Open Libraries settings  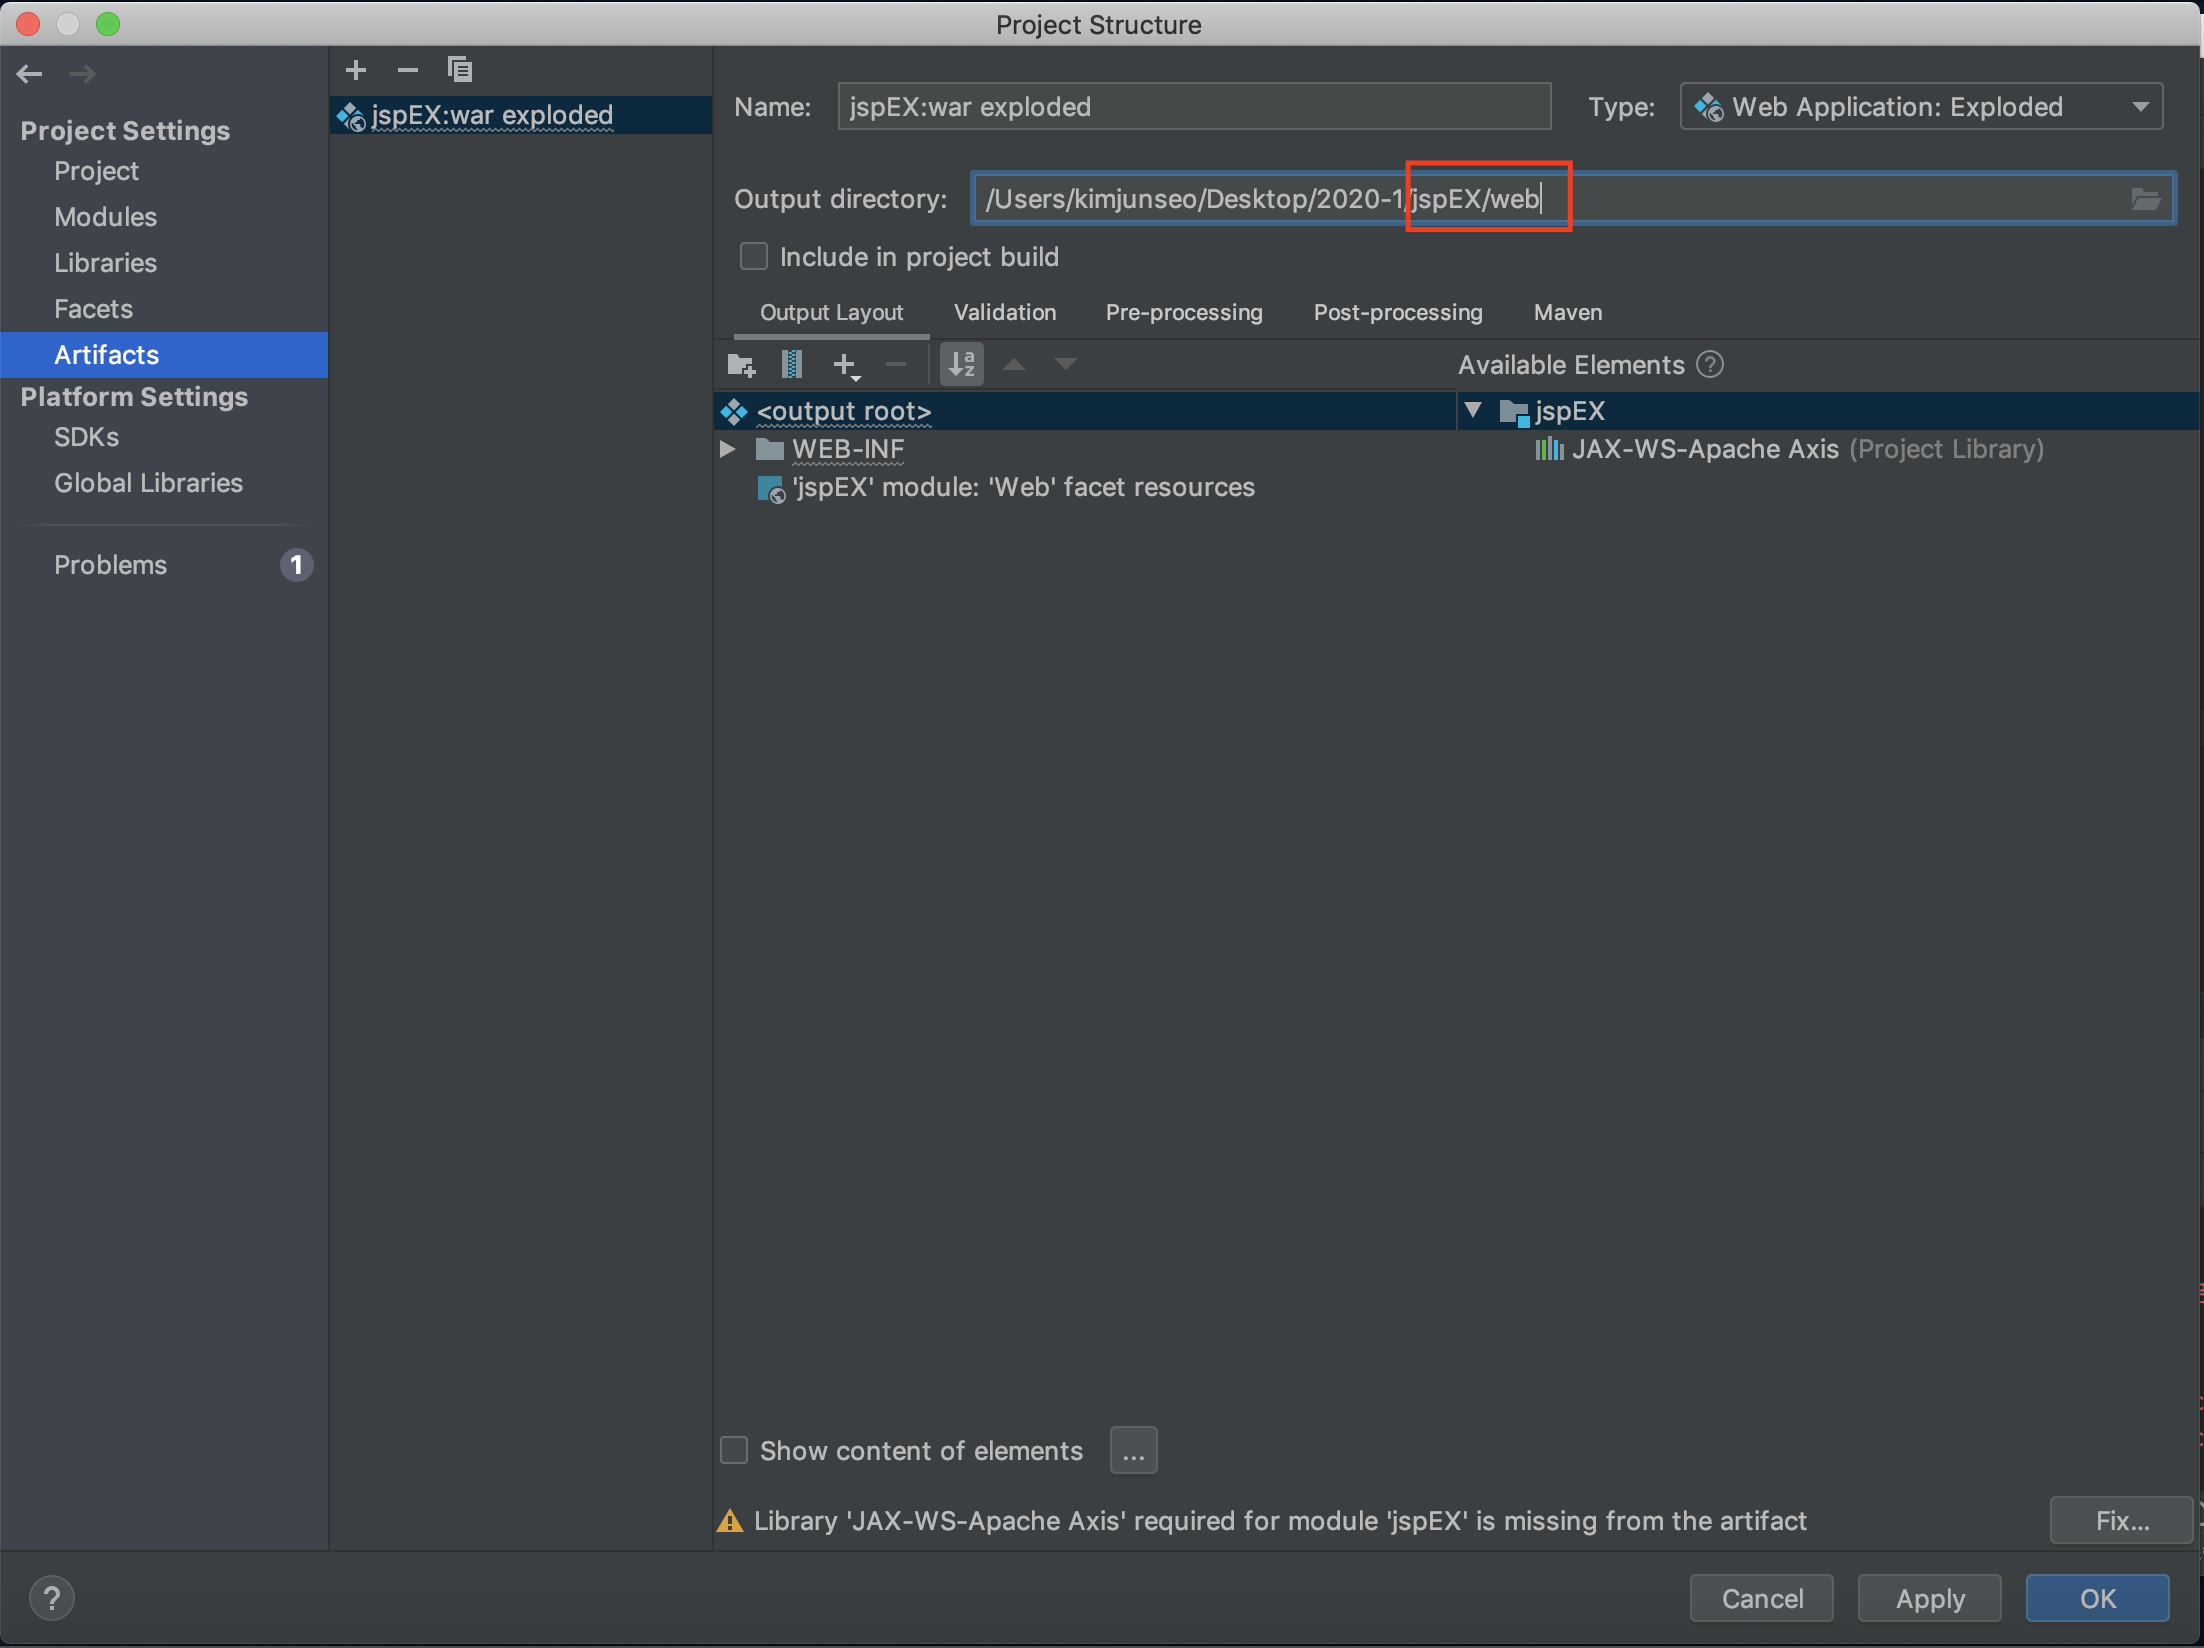coord(105,263)
